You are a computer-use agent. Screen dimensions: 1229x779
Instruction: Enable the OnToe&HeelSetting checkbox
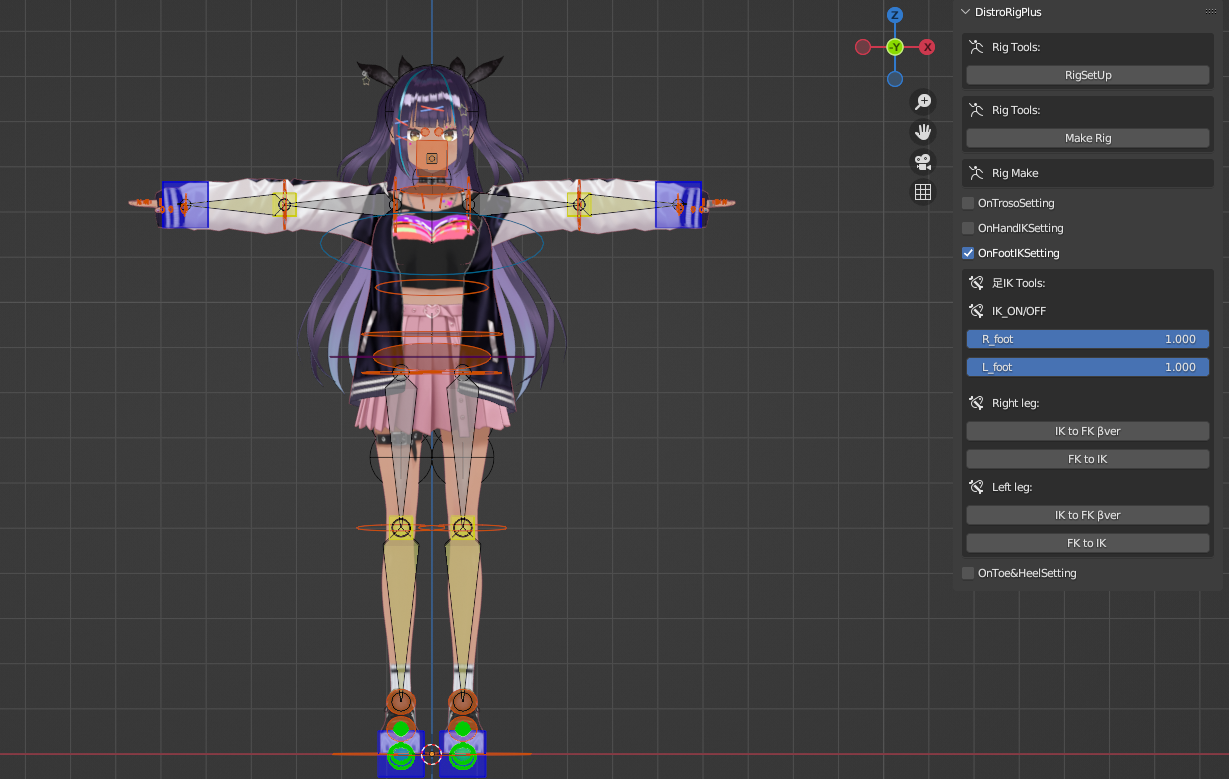[968, 573]
